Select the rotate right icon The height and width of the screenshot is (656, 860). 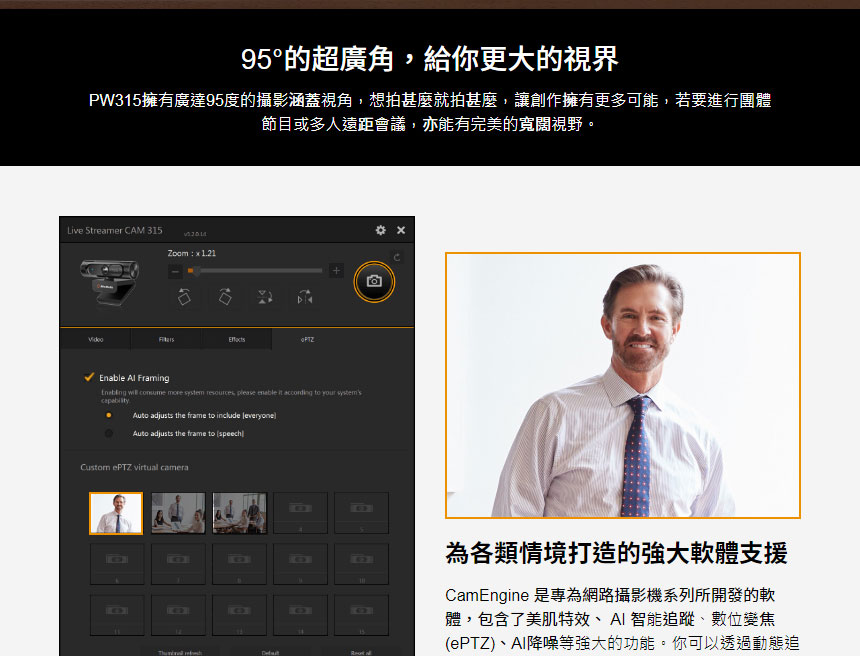coord(225,295)
